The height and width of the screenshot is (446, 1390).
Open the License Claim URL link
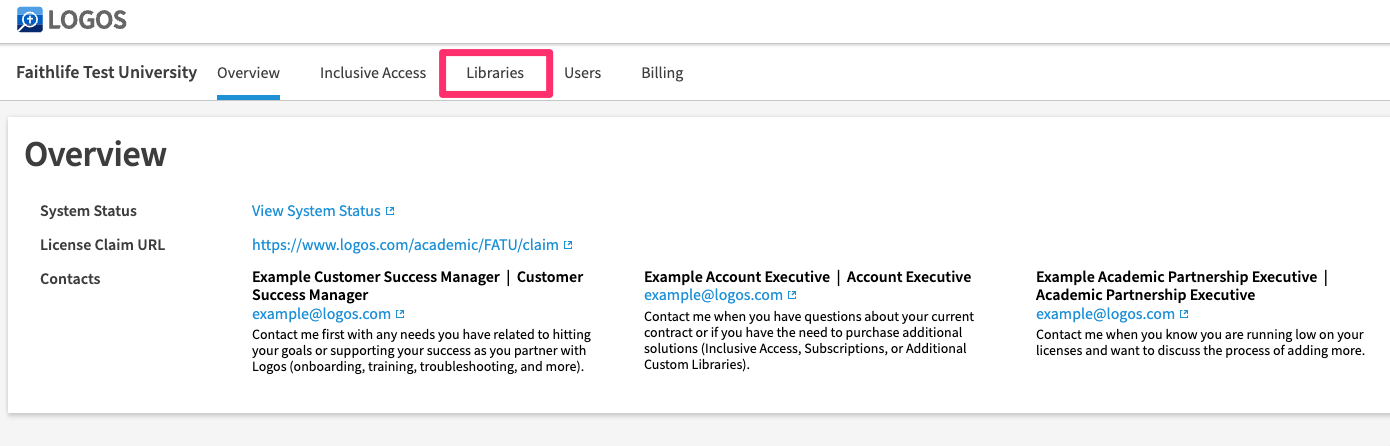pos(405,245)
